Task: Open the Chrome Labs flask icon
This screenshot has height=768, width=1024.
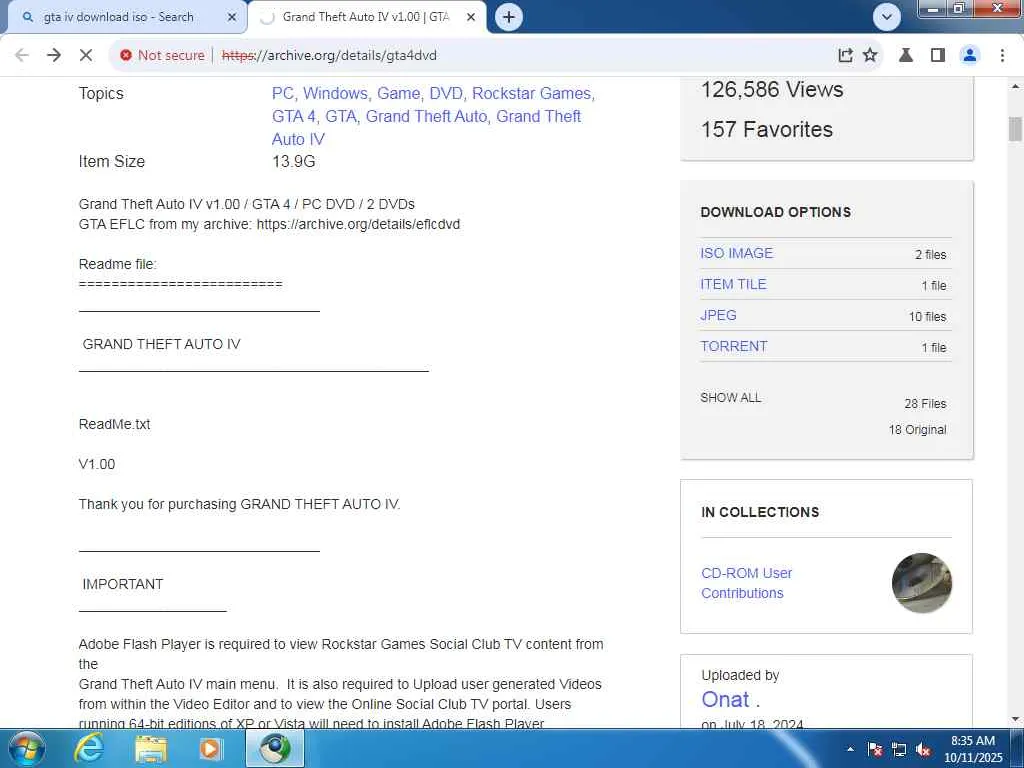Action: click(x=906, y=56)
